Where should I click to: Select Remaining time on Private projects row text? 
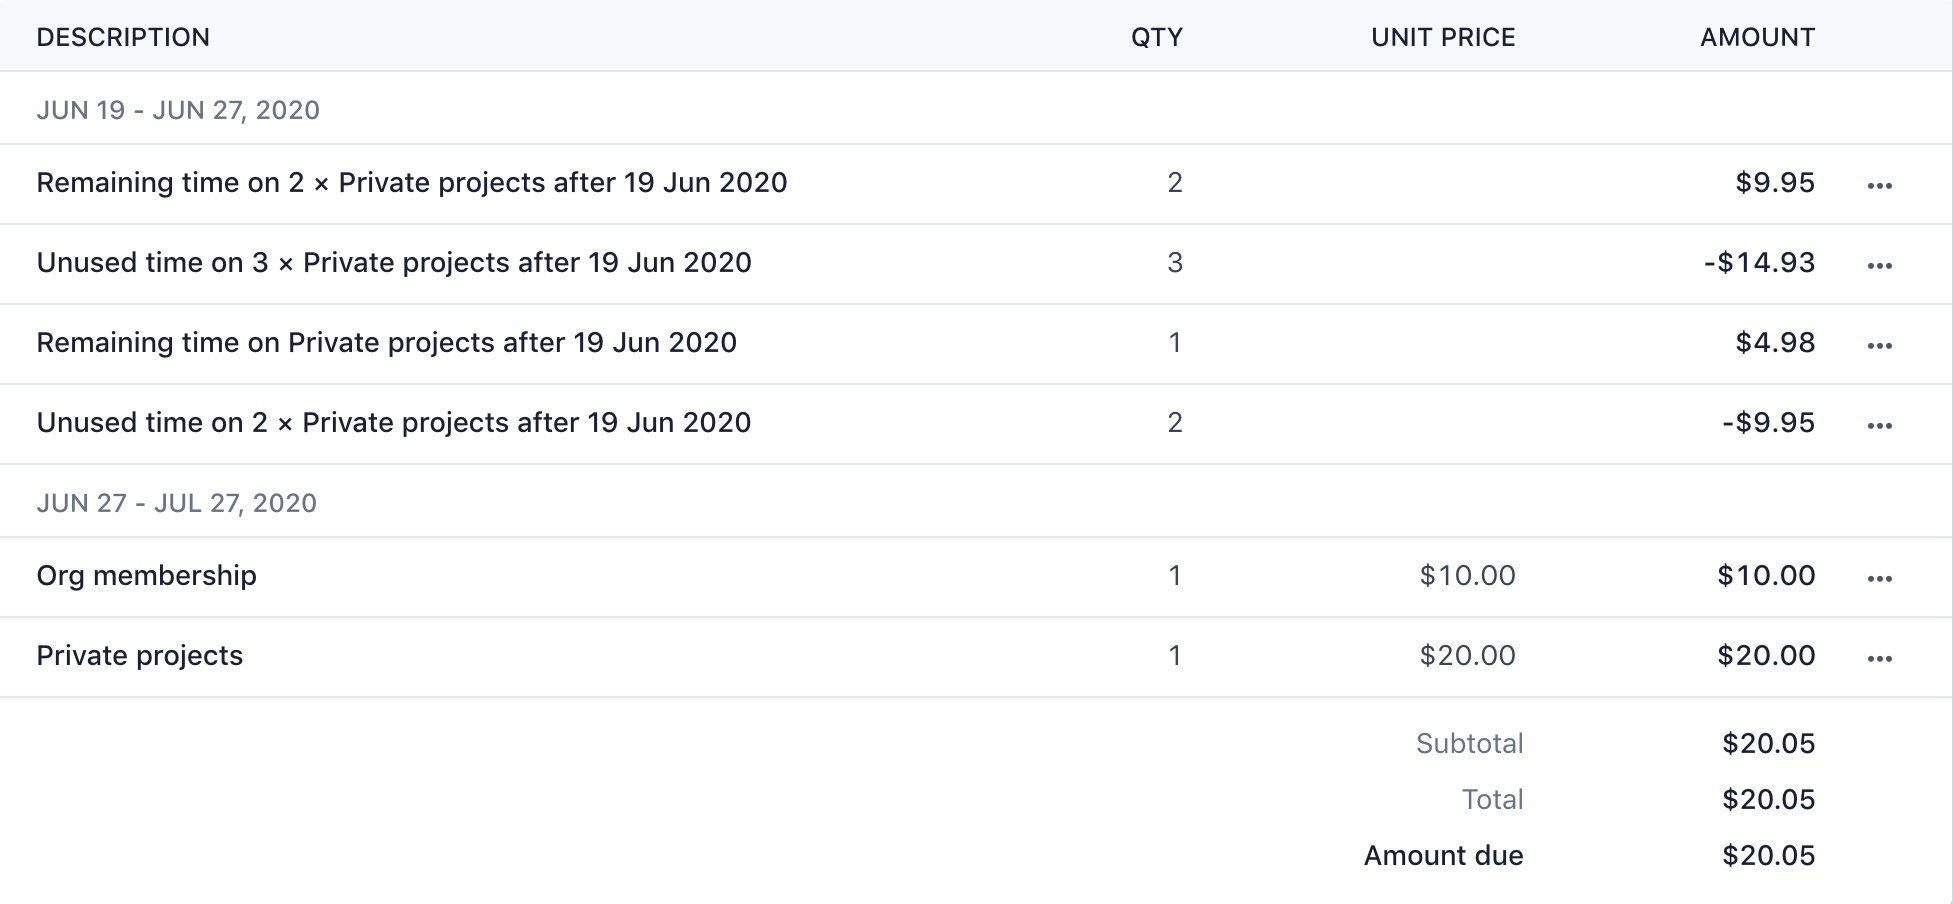coord(387,343)
